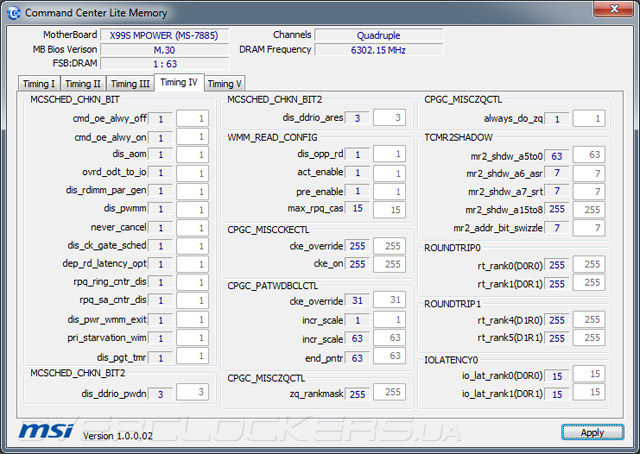
Task: Click CPGC_PATWDBCLCTL cke_override input field
Action: tap(389, 300)
